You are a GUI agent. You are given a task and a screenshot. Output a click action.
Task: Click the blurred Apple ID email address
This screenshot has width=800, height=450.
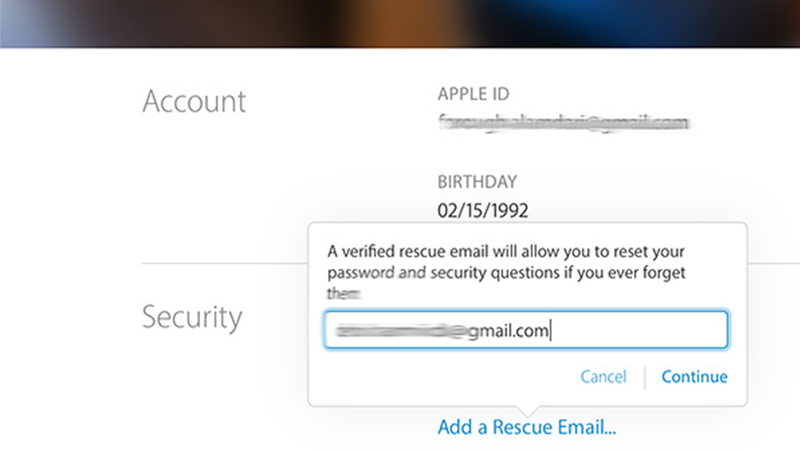(563, 124)
